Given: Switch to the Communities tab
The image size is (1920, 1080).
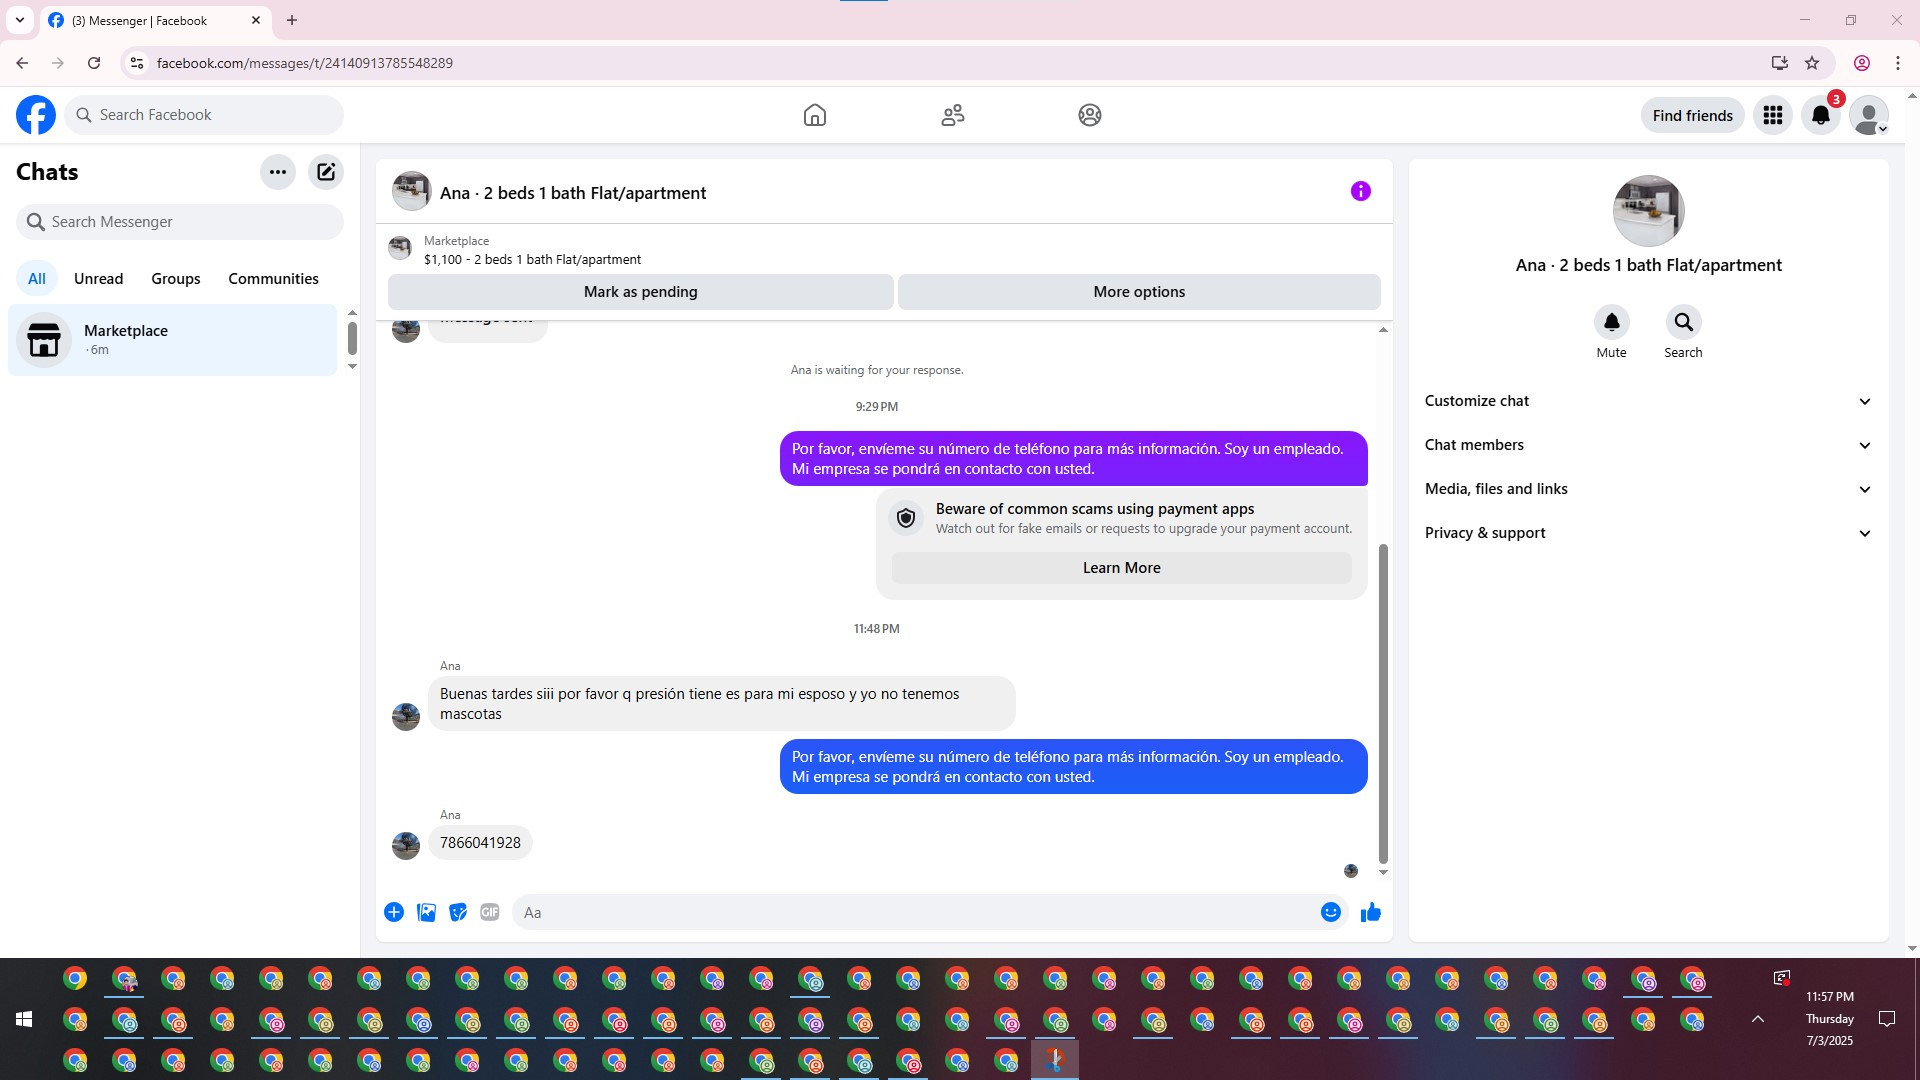Looking at the screenshot, I should pos(273,279).
